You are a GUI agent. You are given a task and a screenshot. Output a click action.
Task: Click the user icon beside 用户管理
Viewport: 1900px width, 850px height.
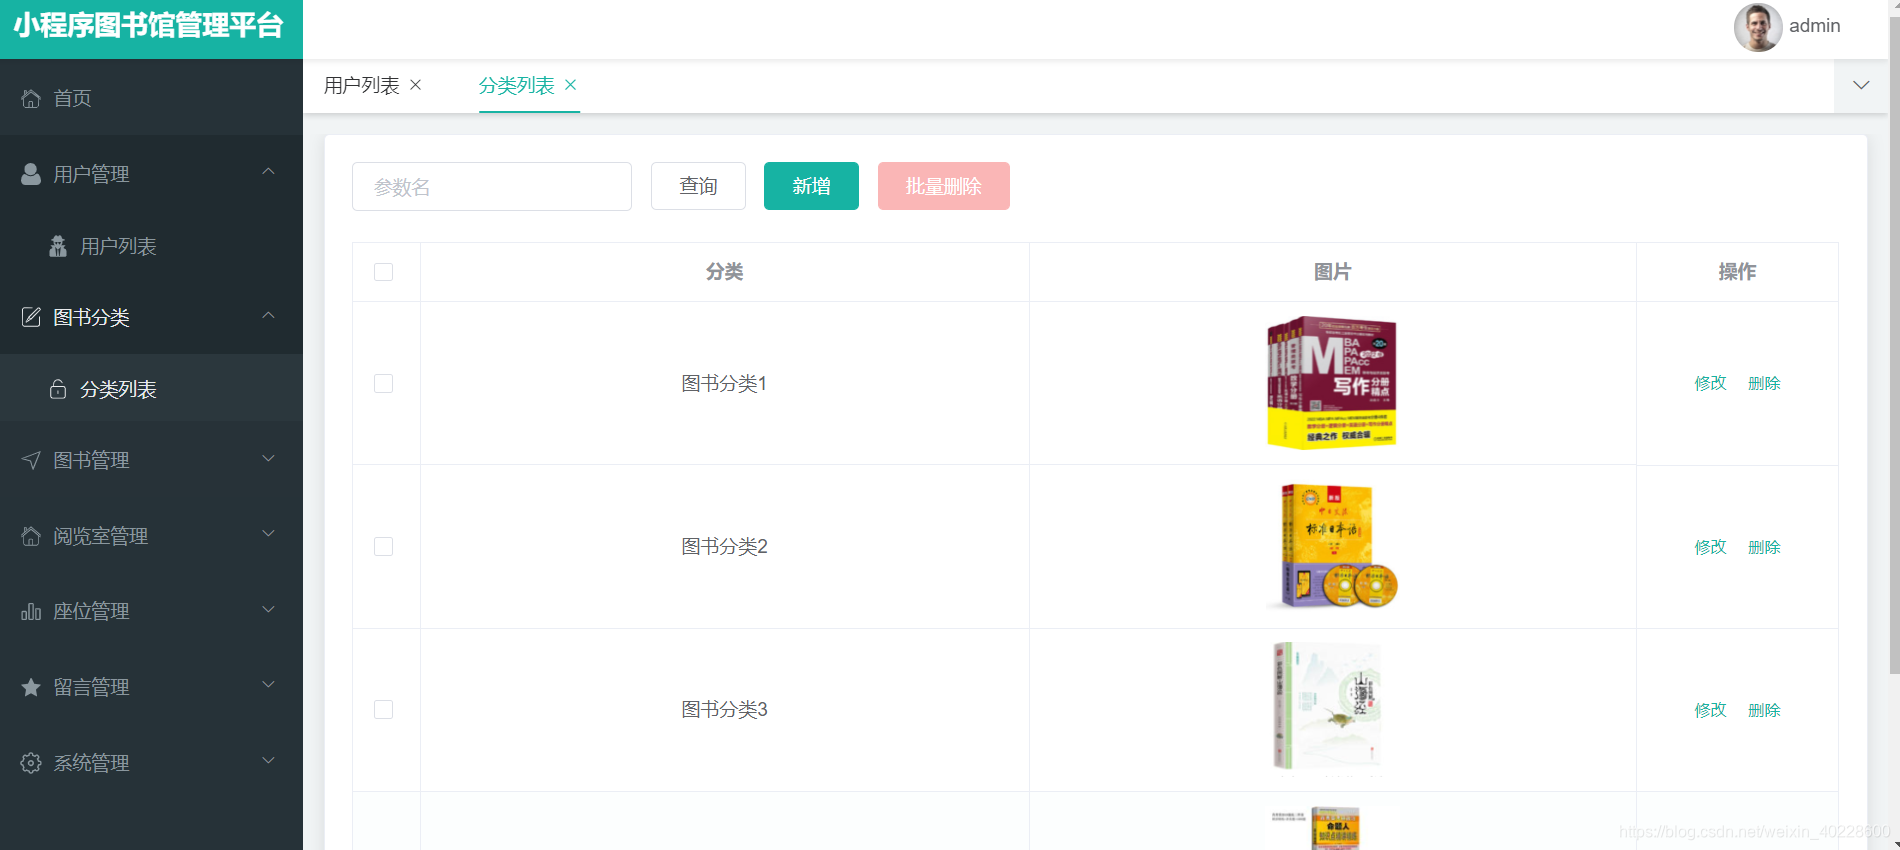[x=31, y=174]
